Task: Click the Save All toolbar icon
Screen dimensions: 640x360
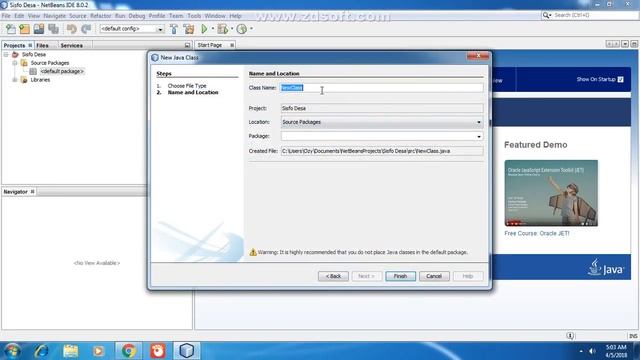Action: [53, 29]
